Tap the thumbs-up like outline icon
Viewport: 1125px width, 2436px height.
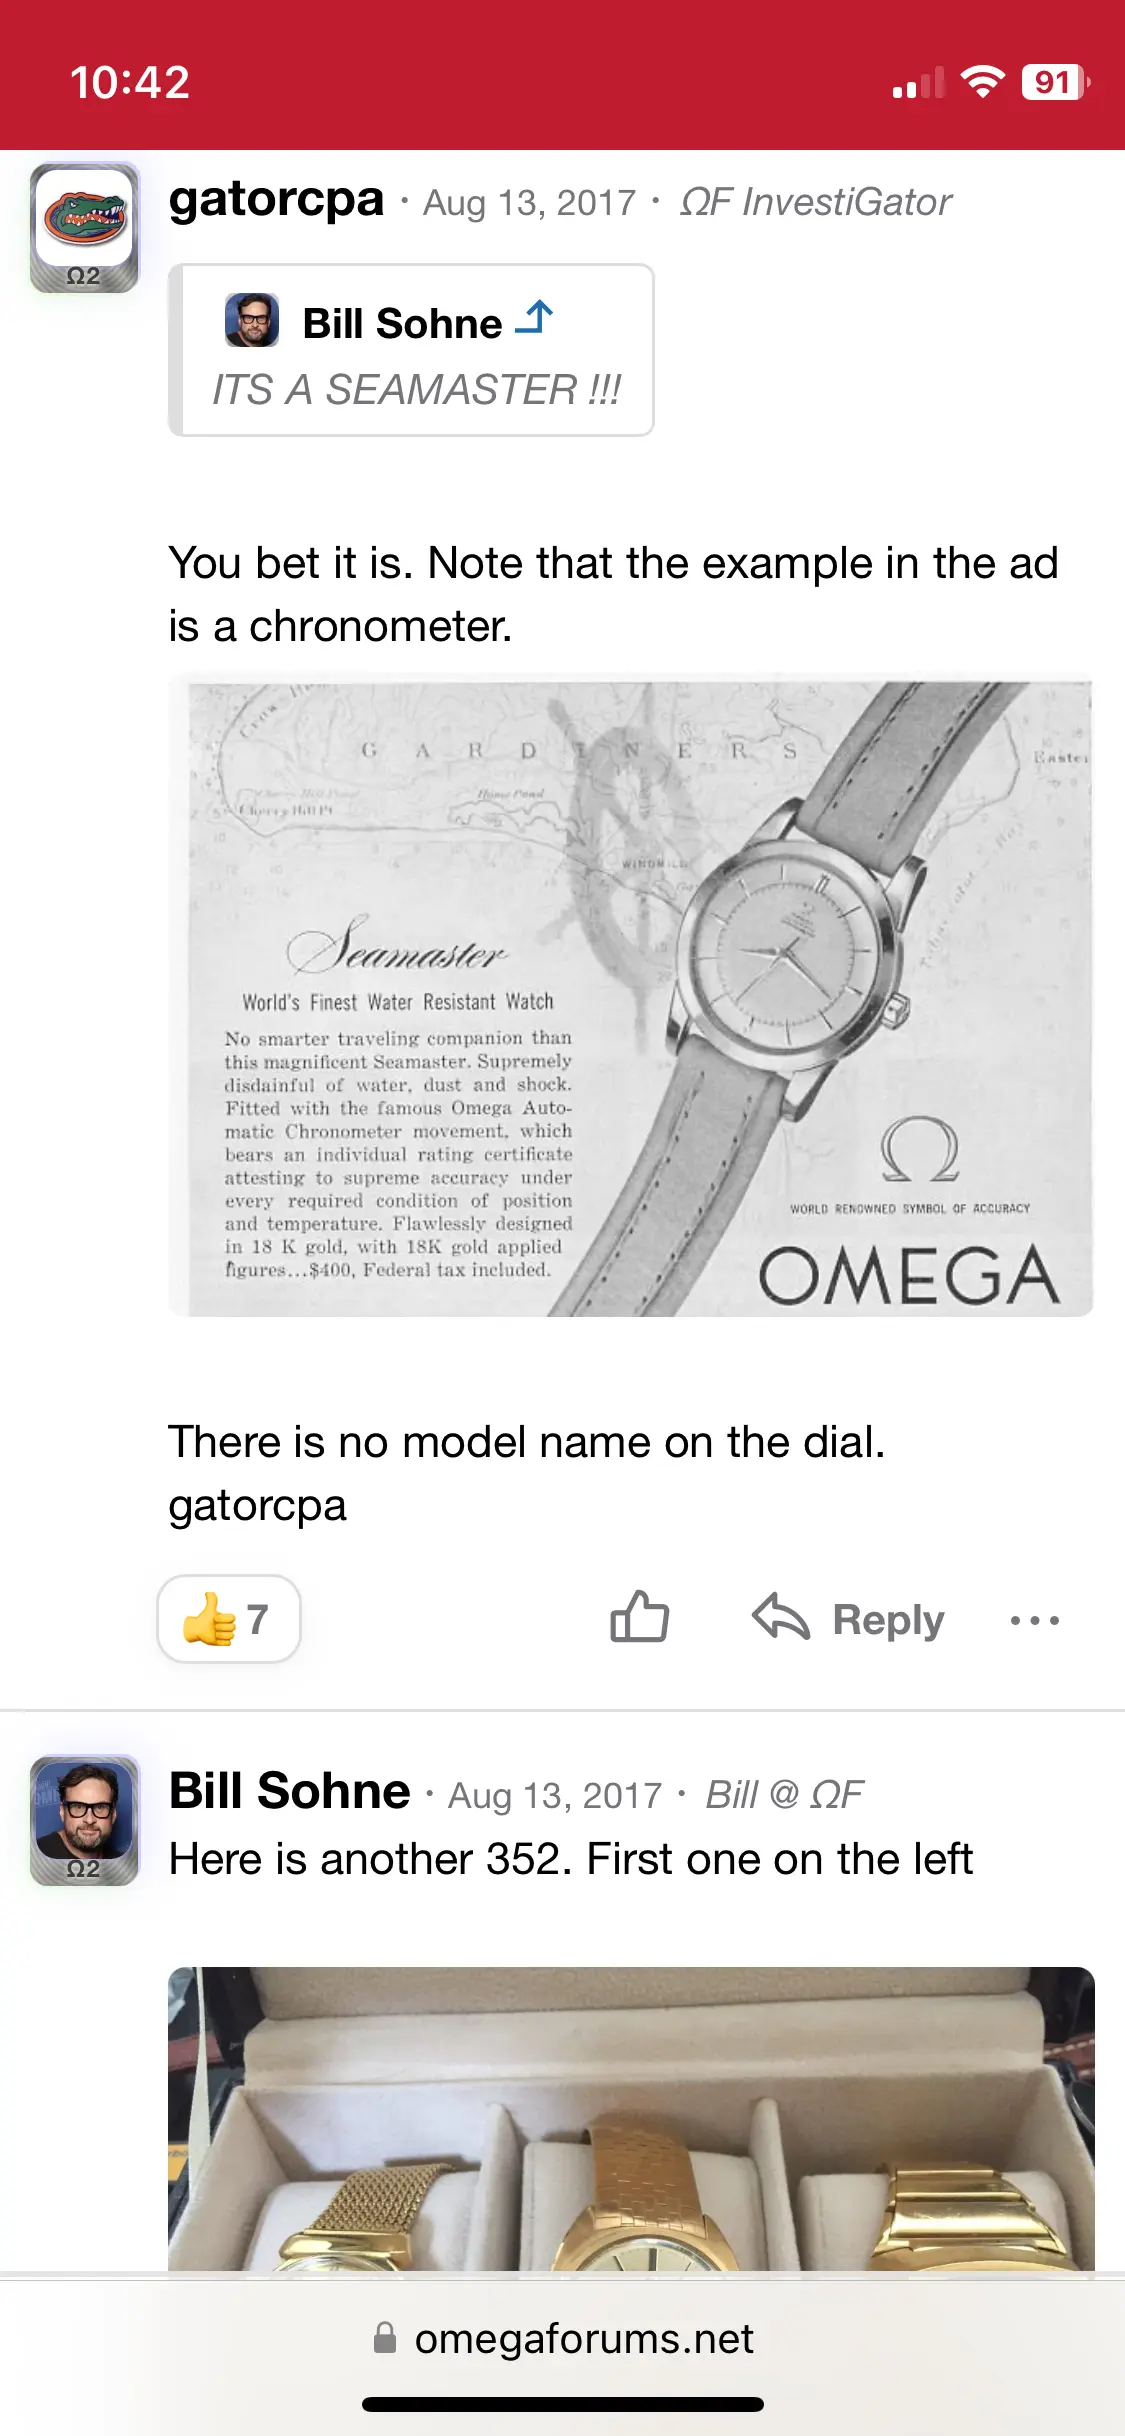(x=639, y=1617)
